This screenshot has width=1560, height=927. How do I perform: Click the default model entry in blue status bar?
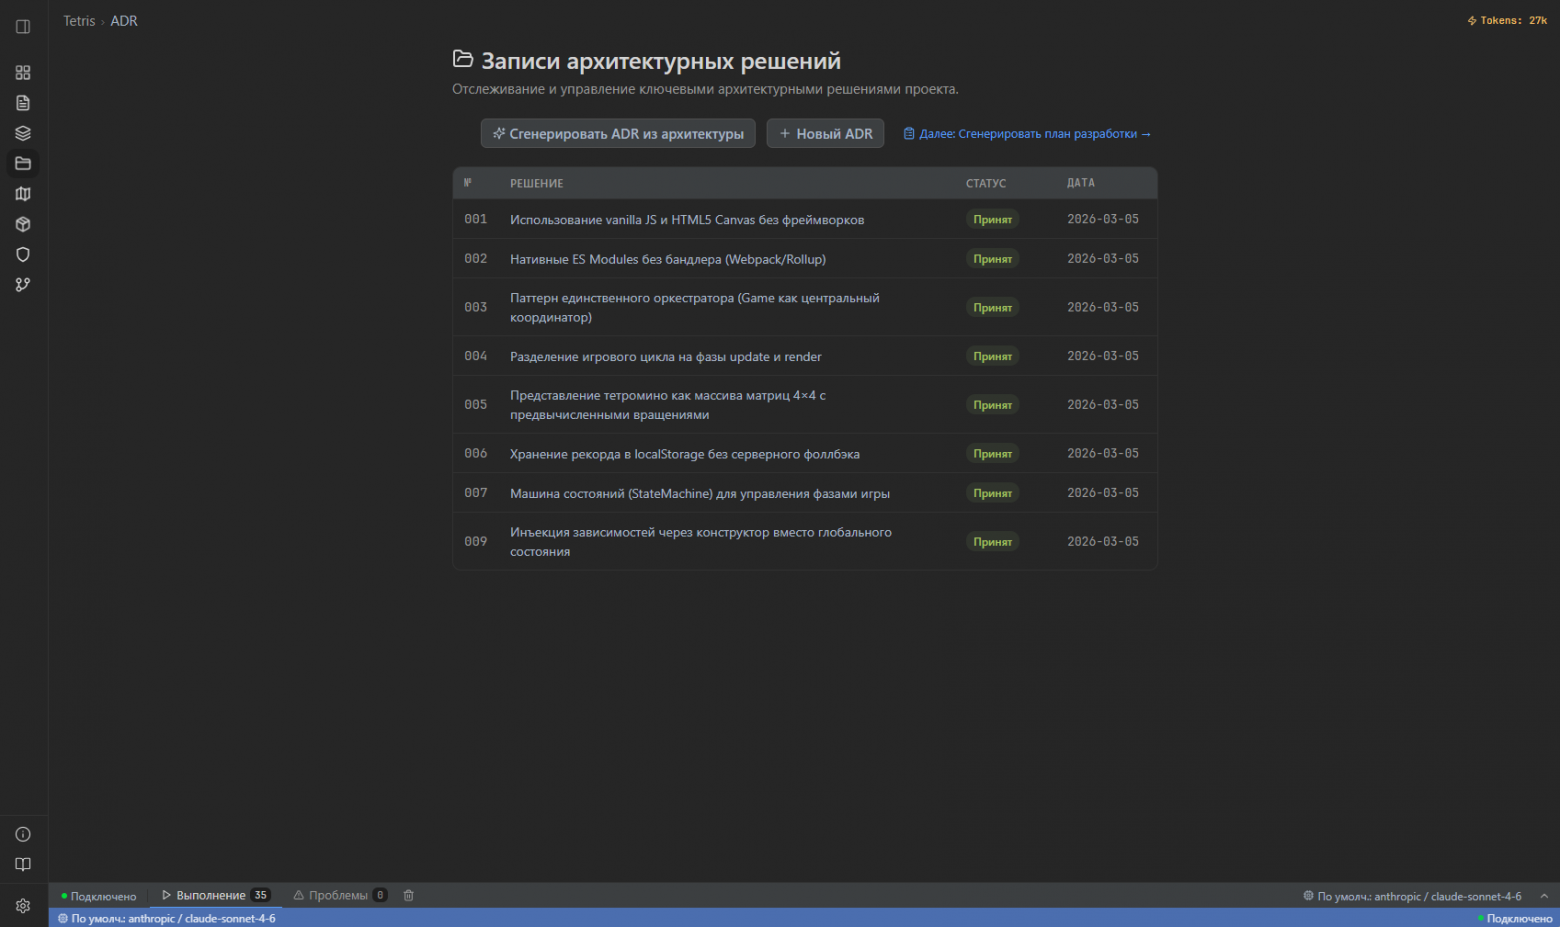click(x=167, y=918)
